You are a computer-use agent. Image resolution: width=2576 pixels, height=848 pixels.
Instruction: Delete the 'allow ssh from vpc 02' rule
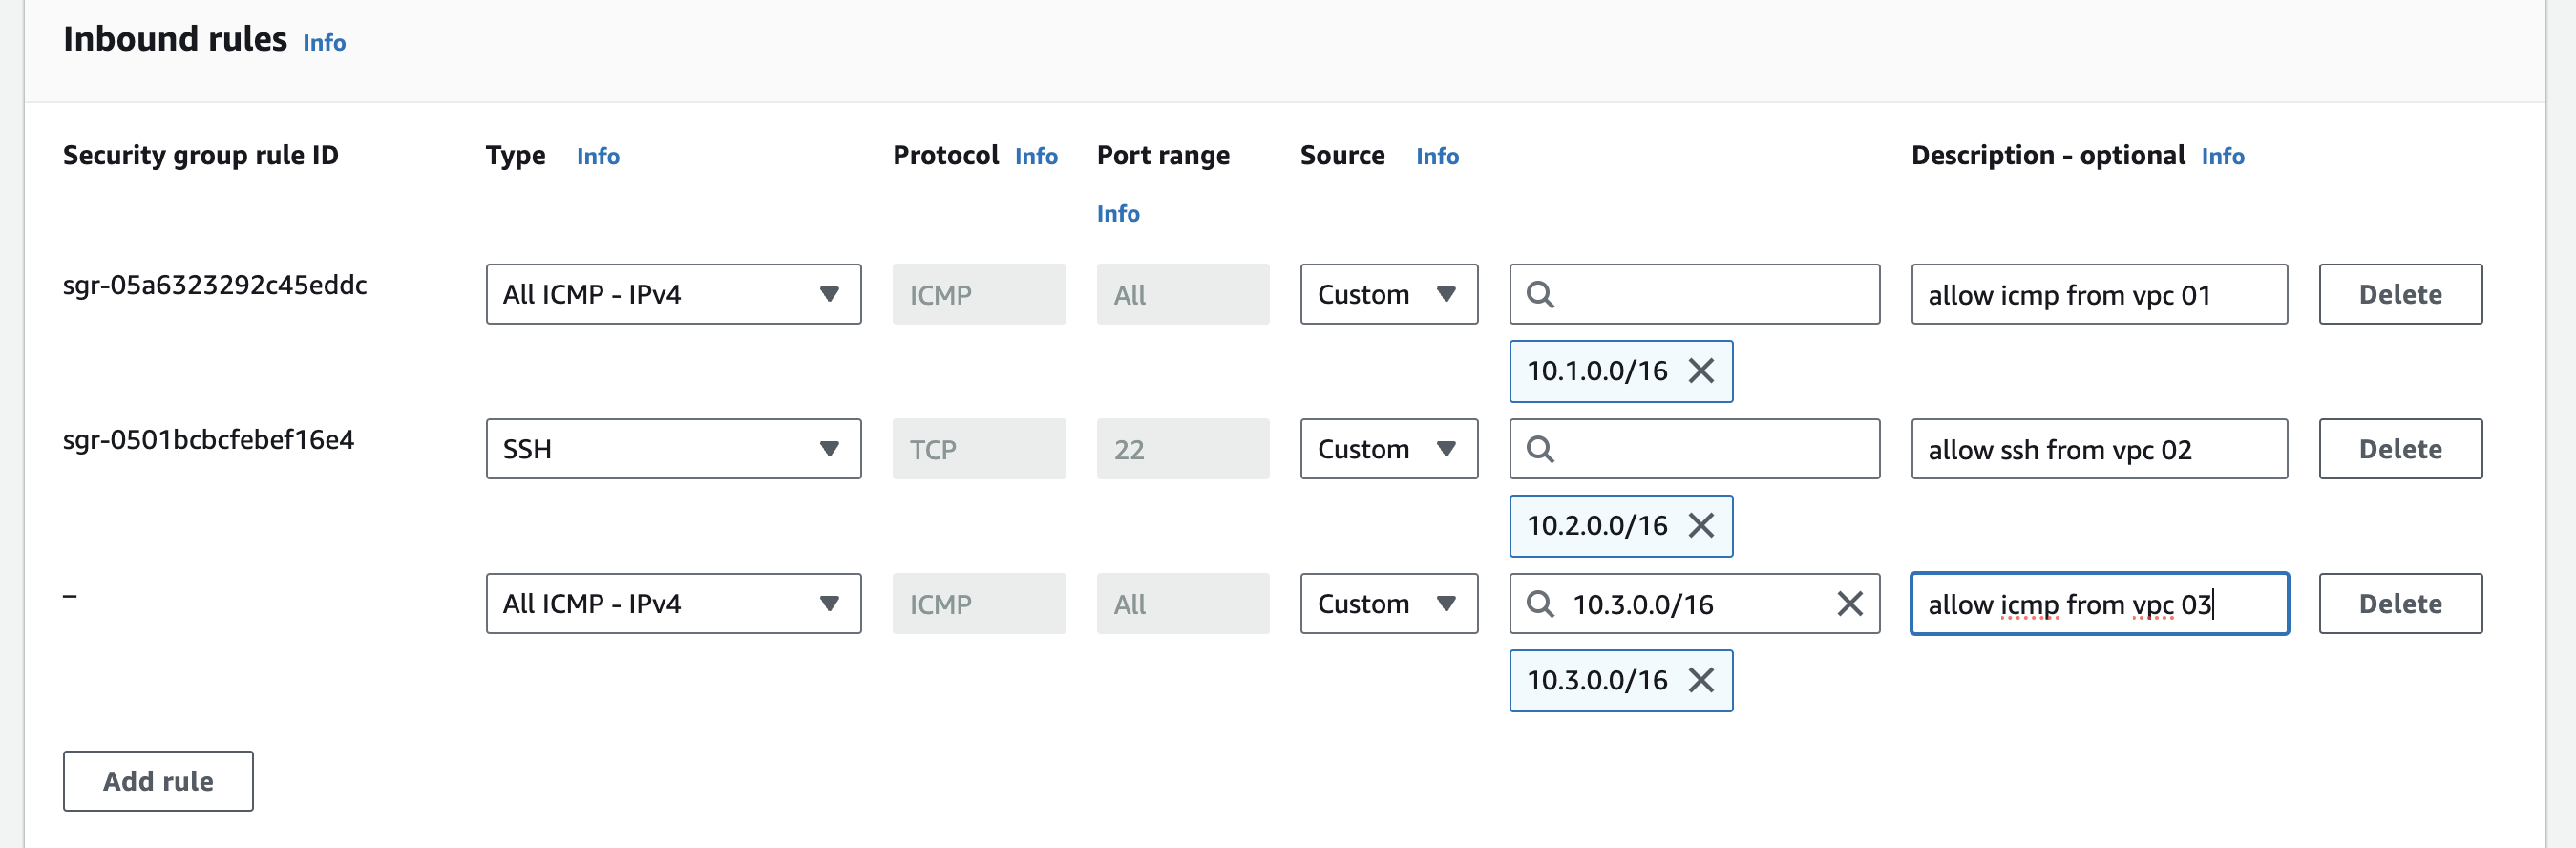(x=2399, y=450)
